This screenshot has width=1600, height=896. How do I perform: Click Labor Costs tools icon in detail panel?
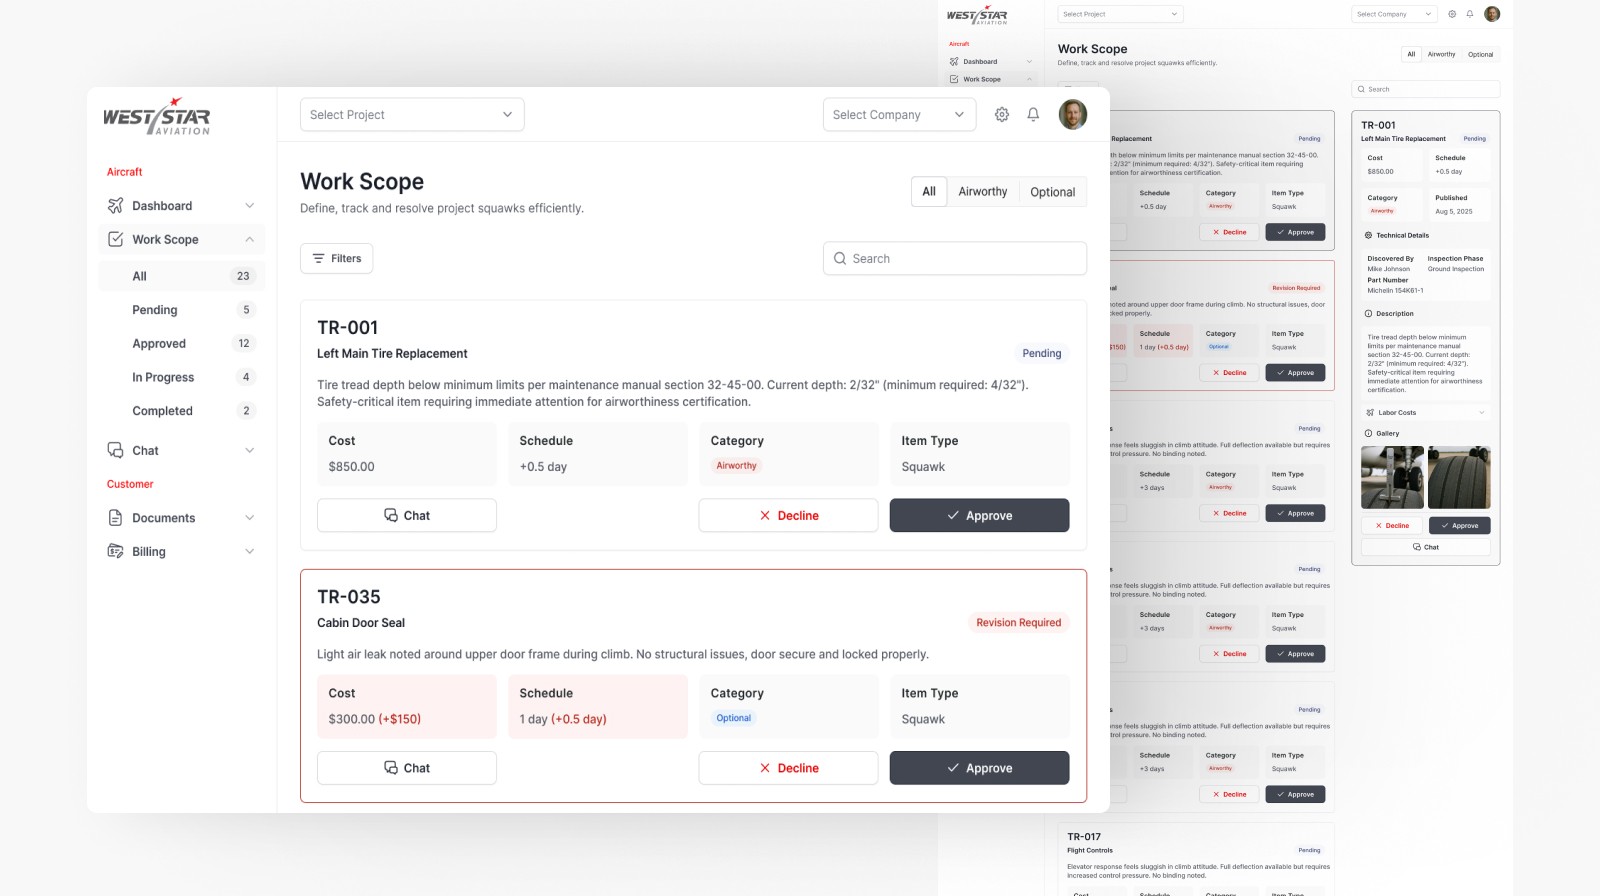[x=1370, y=412]
